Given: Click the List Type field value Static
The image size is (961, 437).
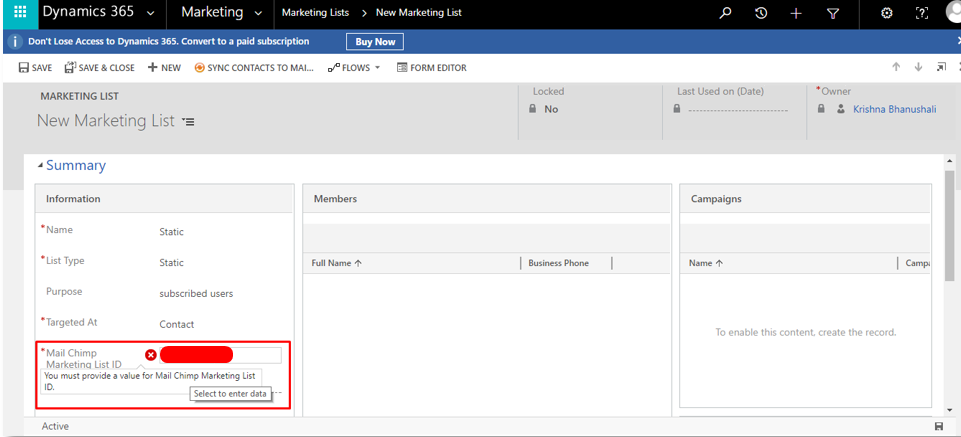Looking at the screenshot, I should pos(172,262).
